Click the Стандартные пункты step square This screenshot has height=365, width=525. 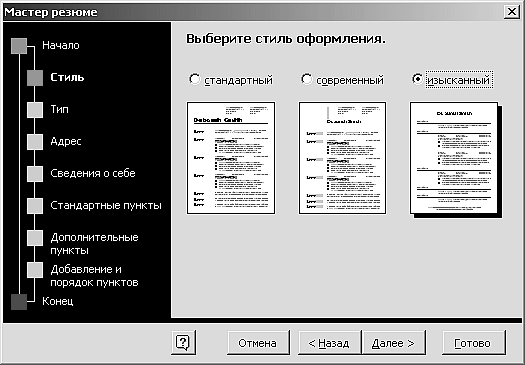pyautogui.click(x=35, y=206)
